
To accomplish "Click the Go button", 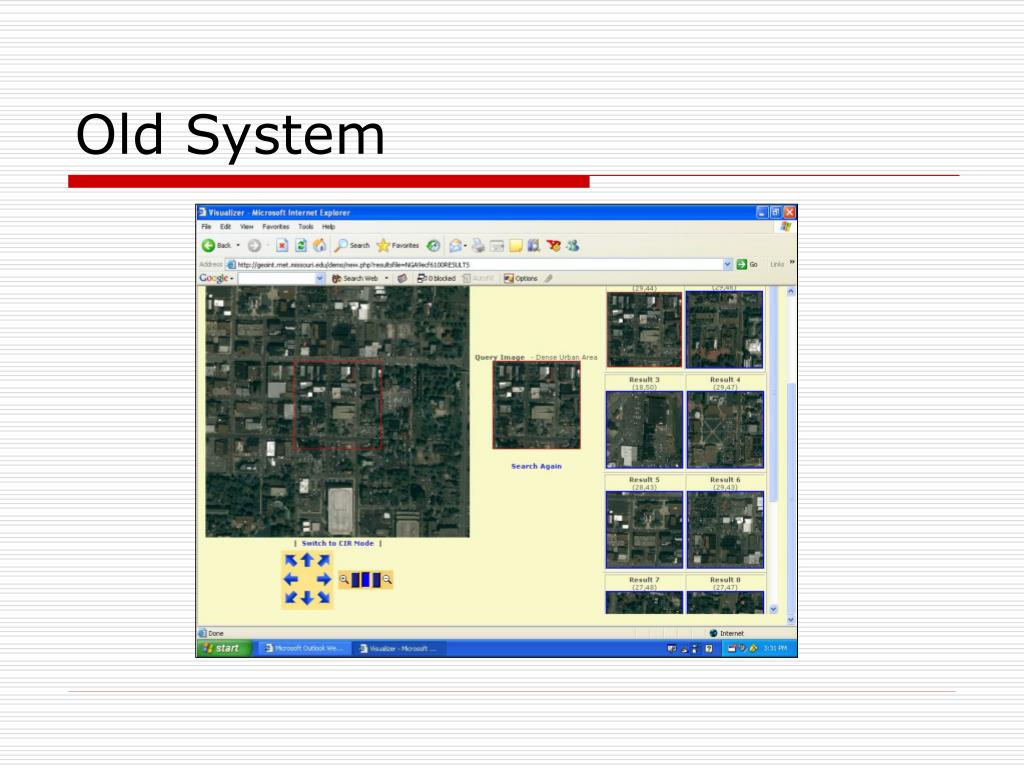I will (747, 264).
